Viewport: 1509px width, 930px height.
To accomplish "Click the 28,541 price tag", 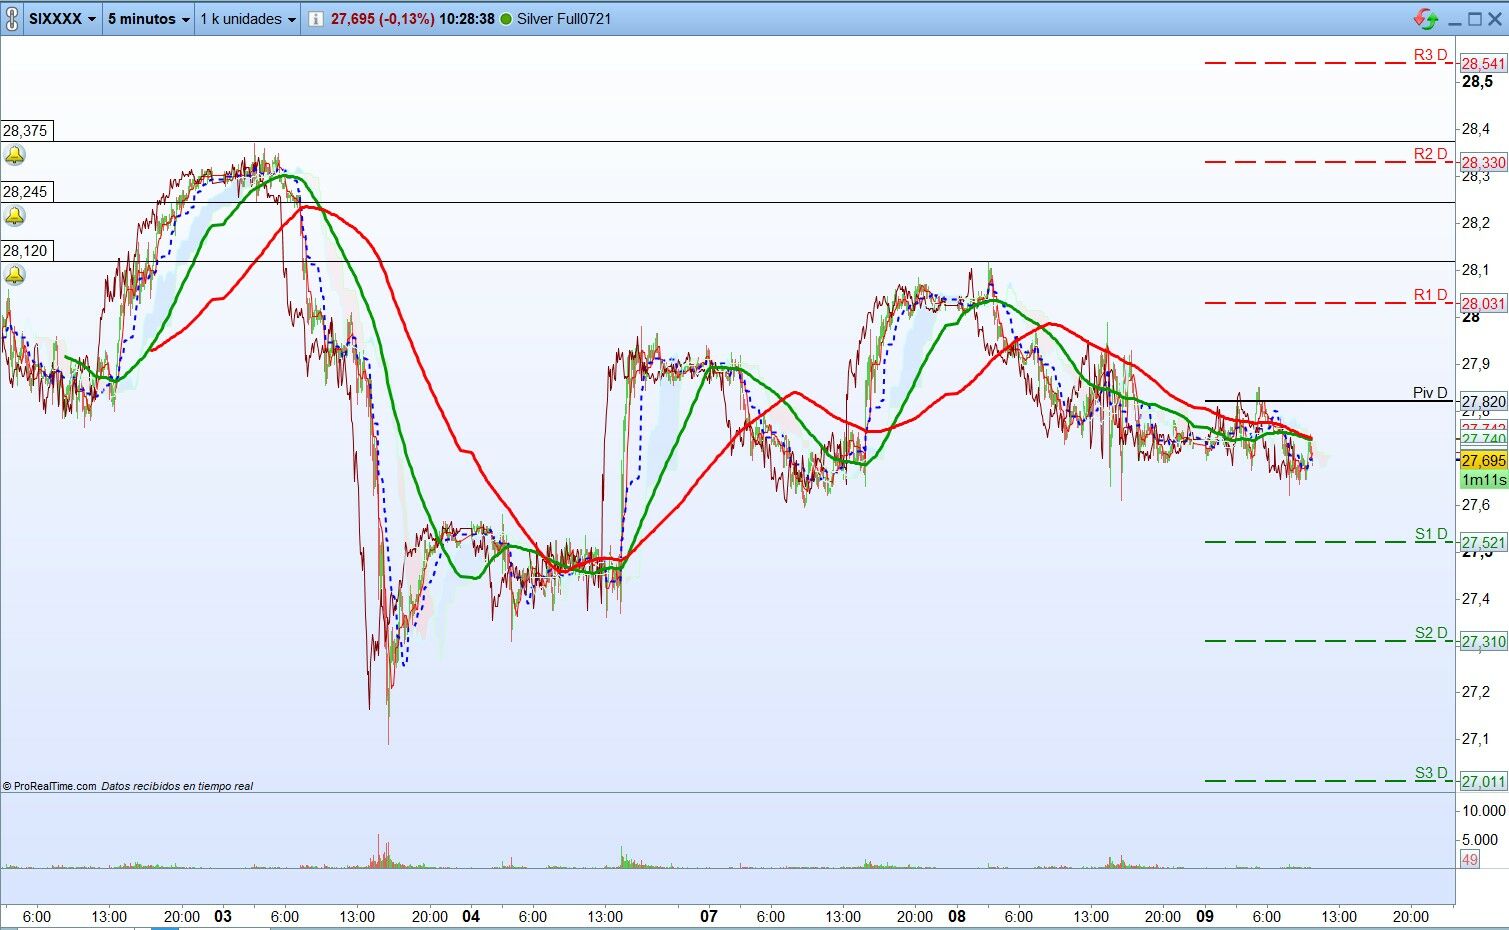I will coord(1483,64).
